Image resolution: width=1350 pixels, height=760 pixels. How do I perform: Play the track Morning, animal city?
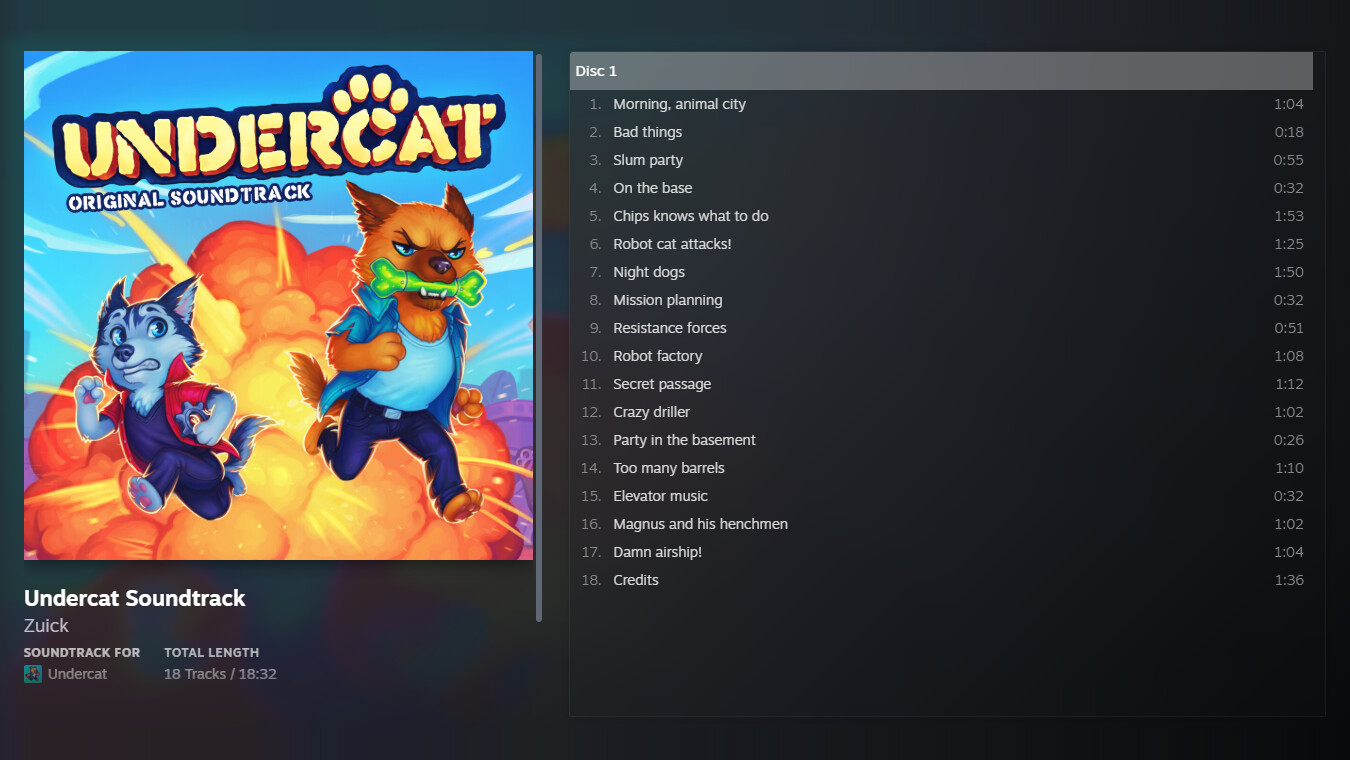click(679, 103)
